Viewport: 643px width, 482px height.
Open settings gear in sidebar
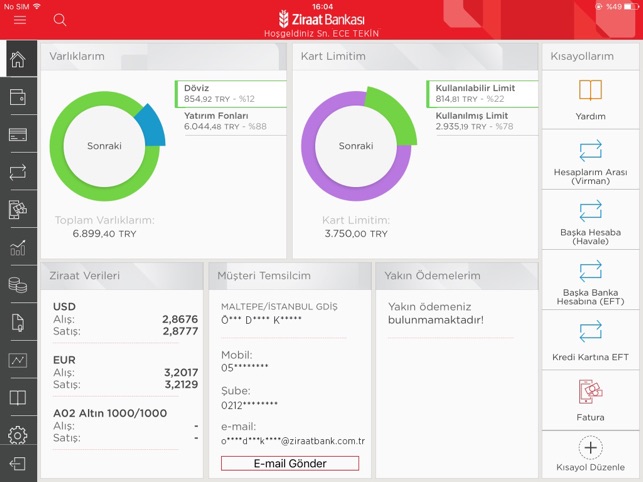pyautogui.click(x=18, y=435)
